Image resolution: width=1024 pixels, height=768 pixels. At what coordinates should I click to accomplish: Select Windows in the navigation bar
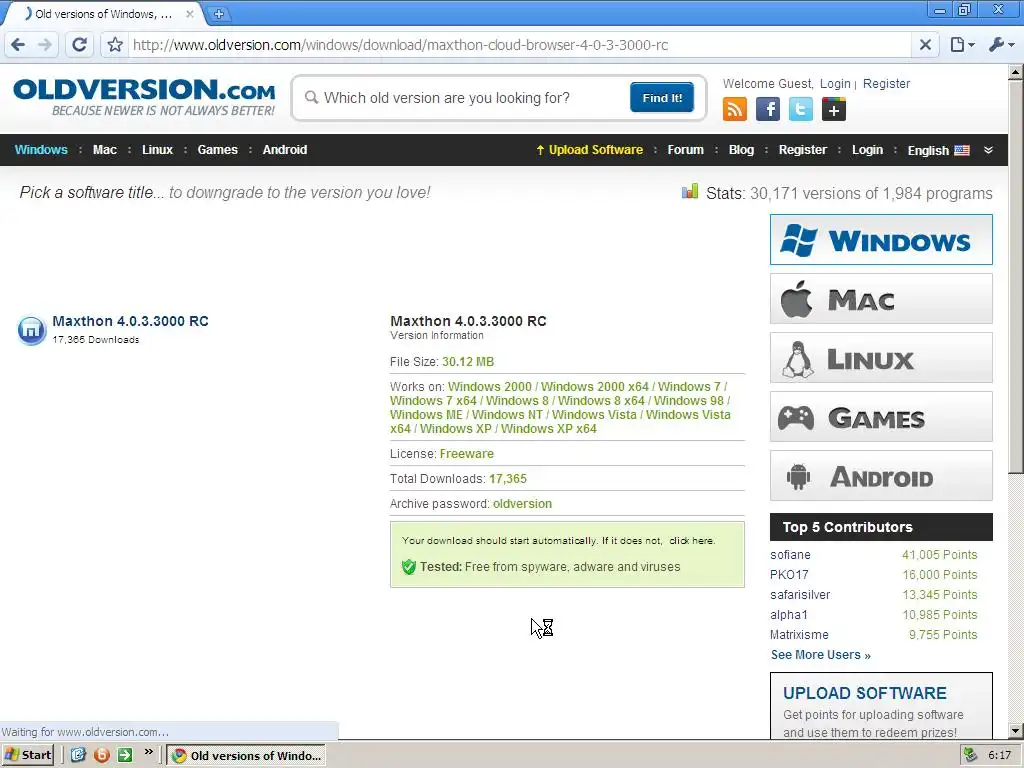point(41,150)
